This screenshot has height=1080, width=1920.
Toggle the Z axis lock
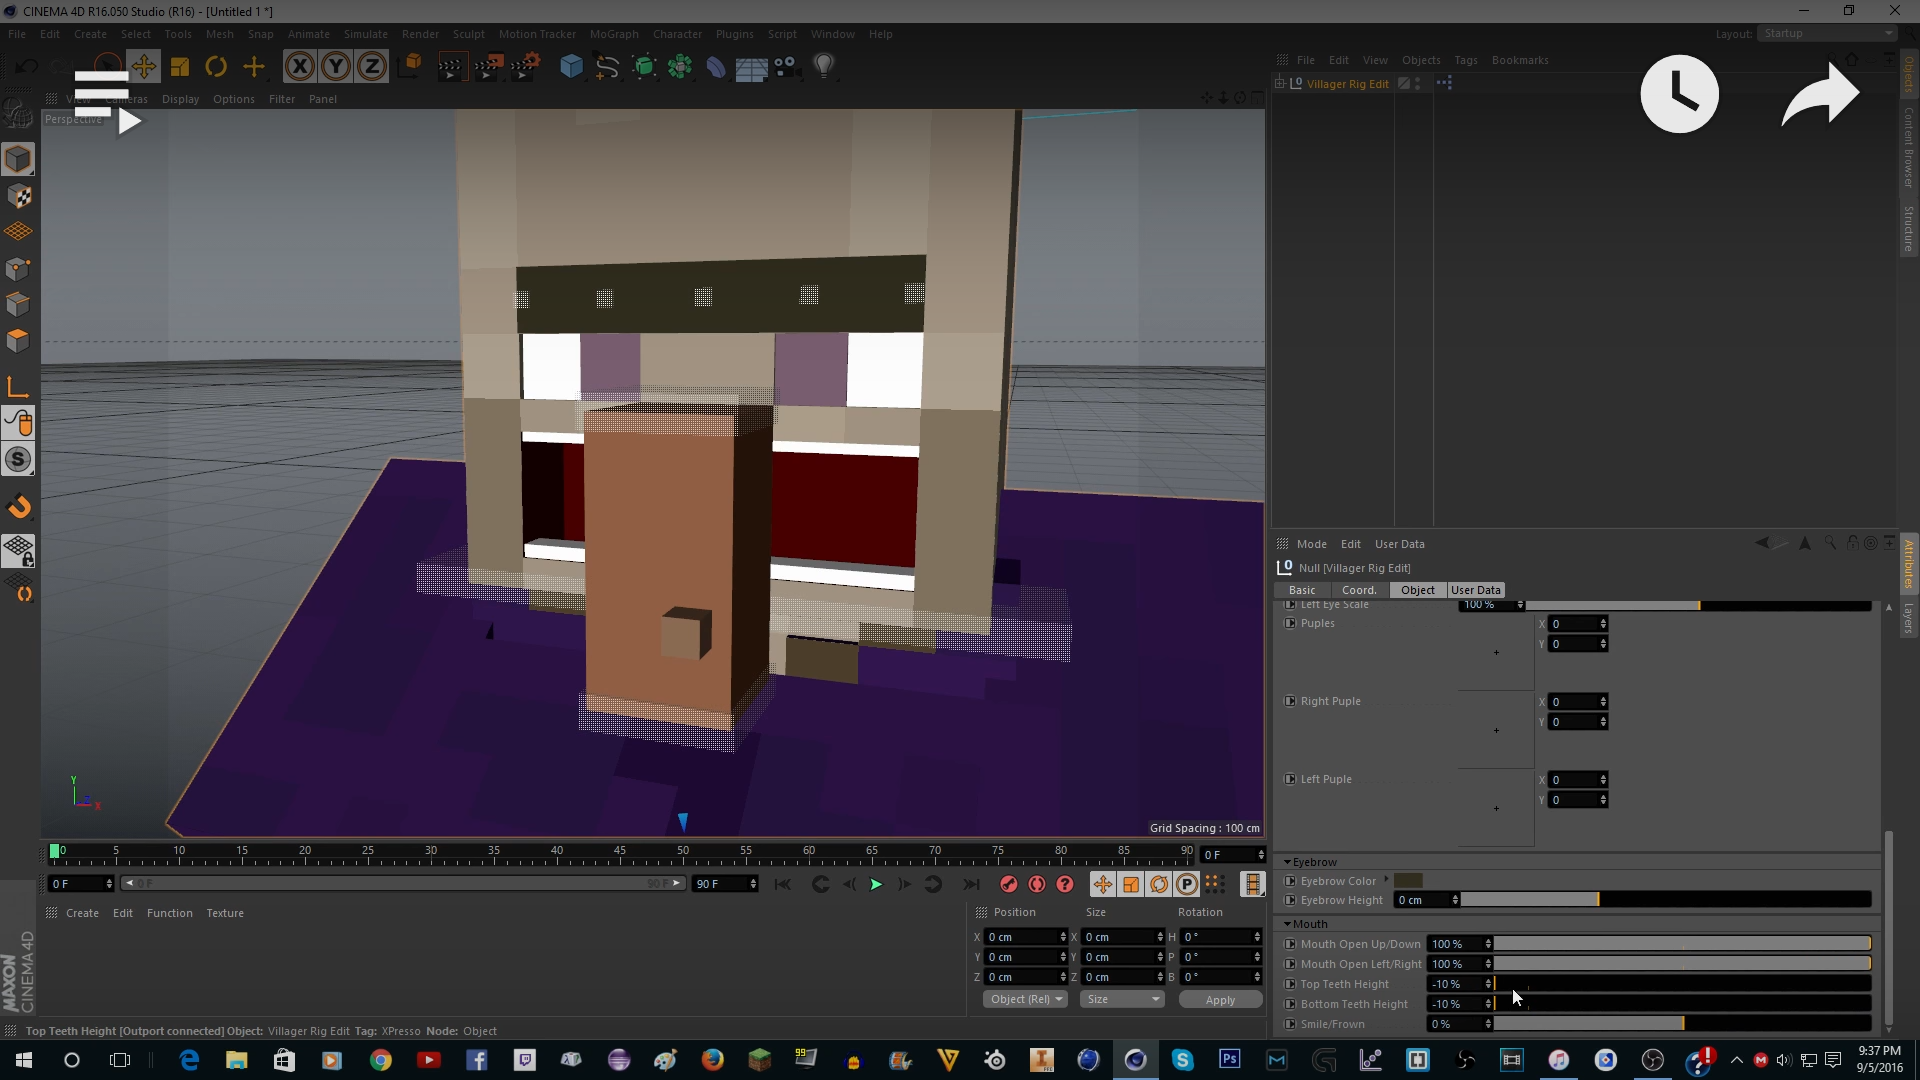click(x=372, y=67)
